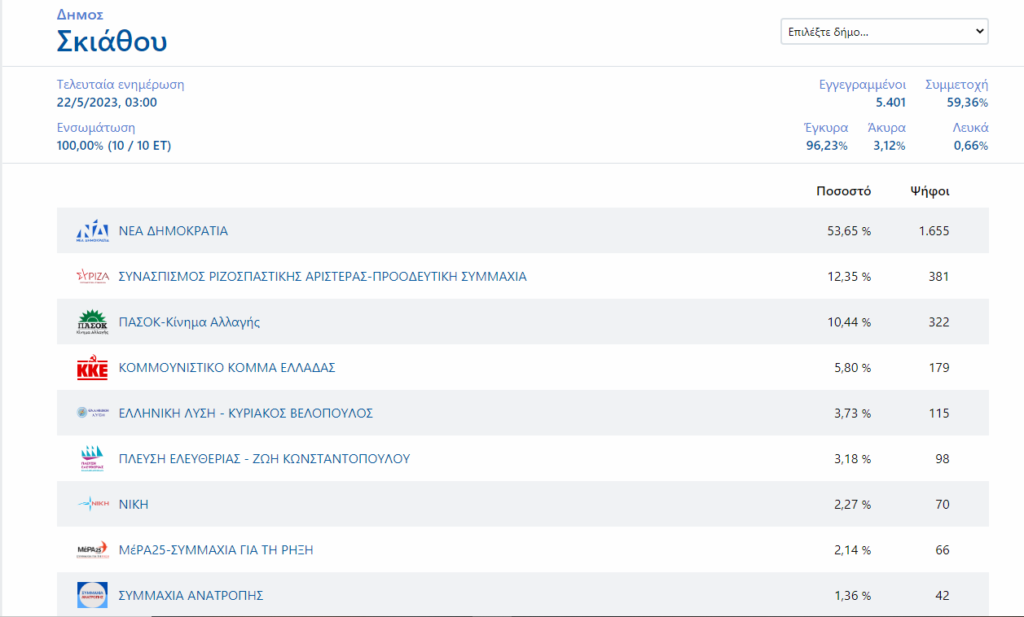Click the Nea Dimokratia party logo
This screenshot has width=1024, height=617.
pos(92,231)
